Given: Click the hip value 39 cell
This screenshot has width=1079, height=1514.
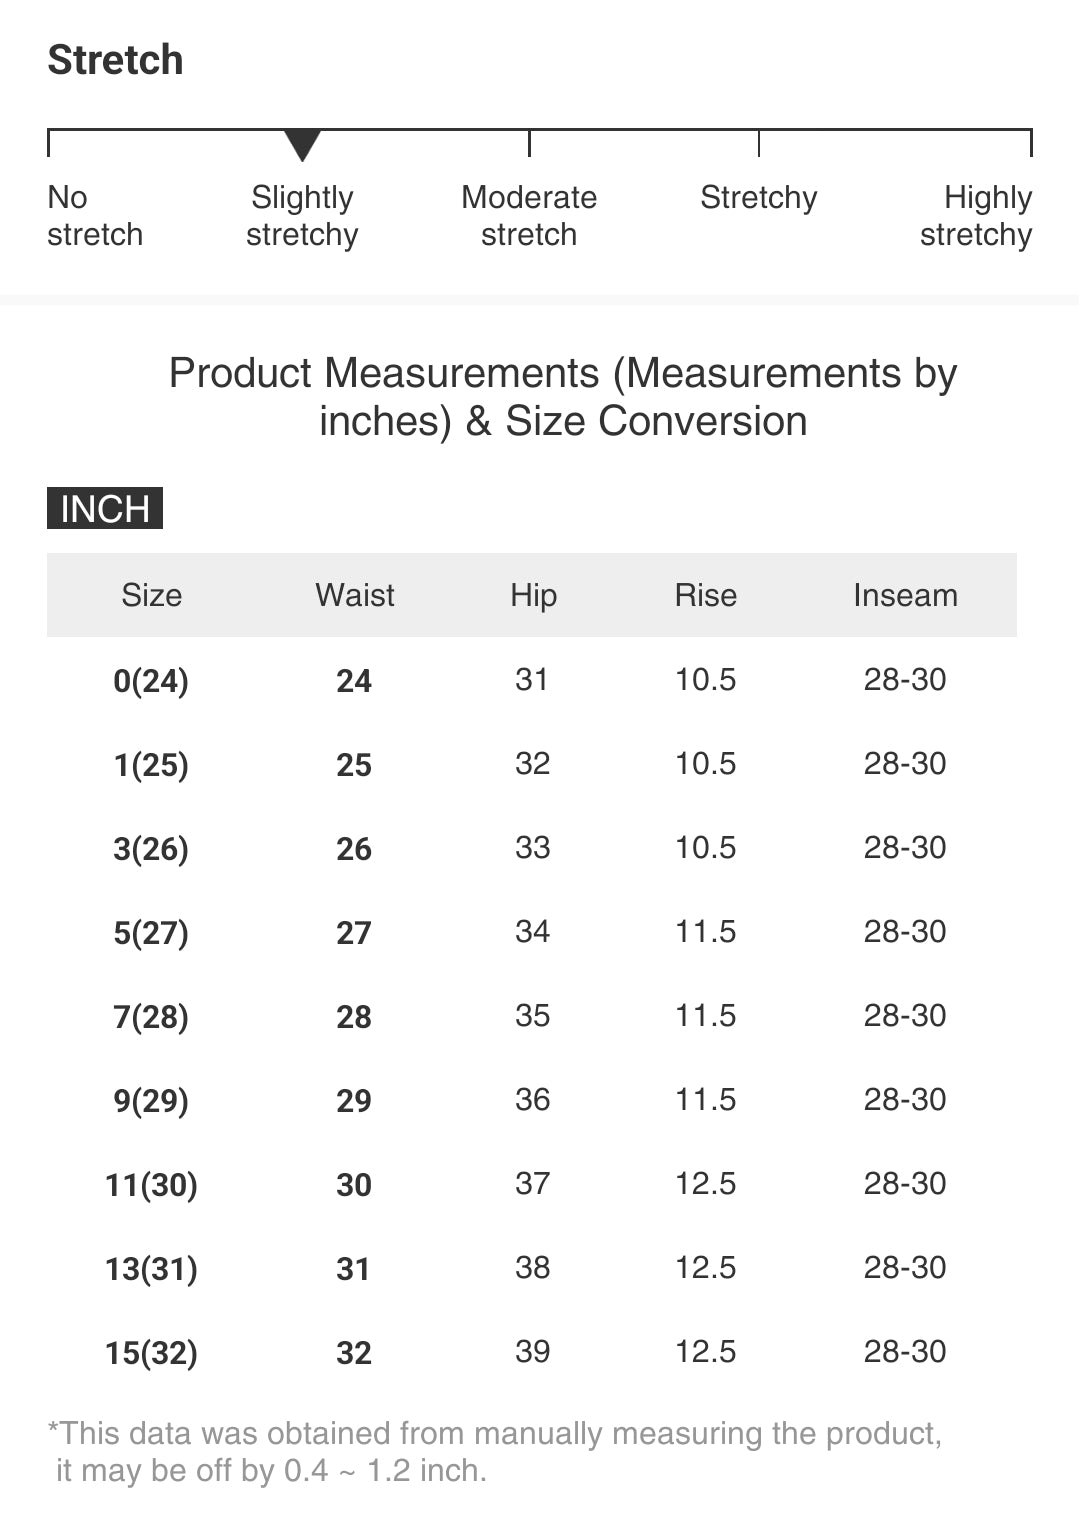Looking at the screenshot, I should (x=533, y=1352).
